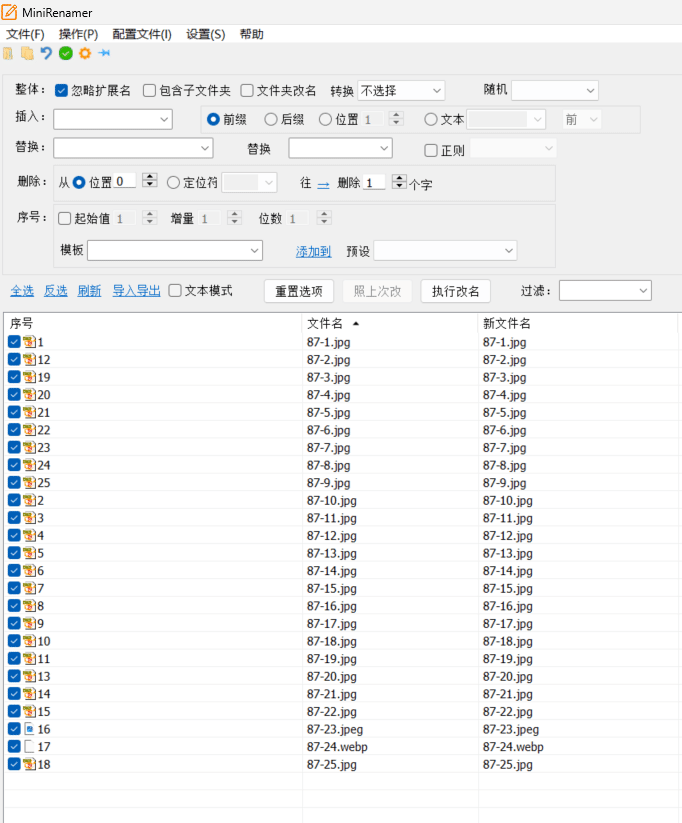Select the 文本 radio button
This screenshot has width=682, height=823.
[x=431, y=120]
